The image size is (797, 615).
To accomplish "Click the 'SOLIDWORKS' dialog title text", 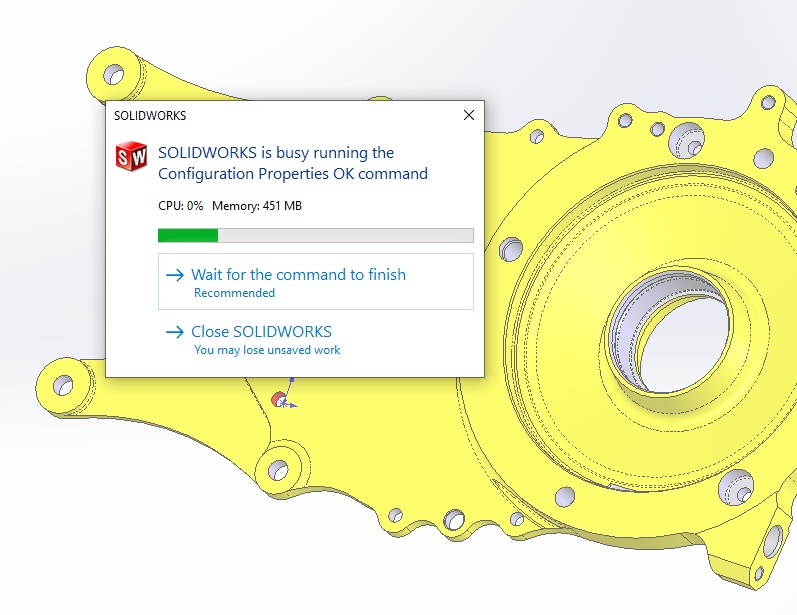I will click(x=150, y=116).
